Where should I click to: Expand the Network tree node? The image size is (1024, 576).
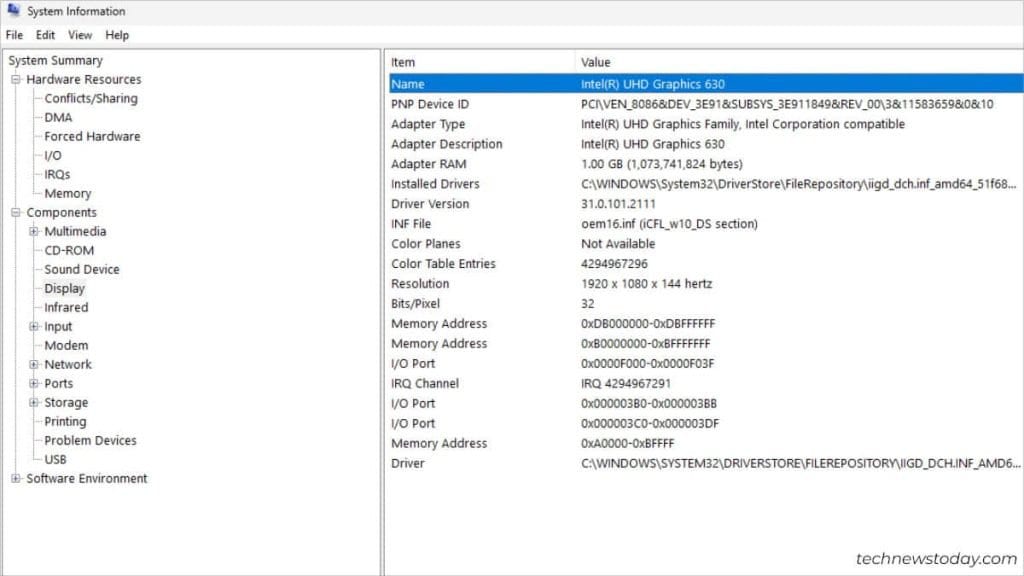(x=33, y=364)
